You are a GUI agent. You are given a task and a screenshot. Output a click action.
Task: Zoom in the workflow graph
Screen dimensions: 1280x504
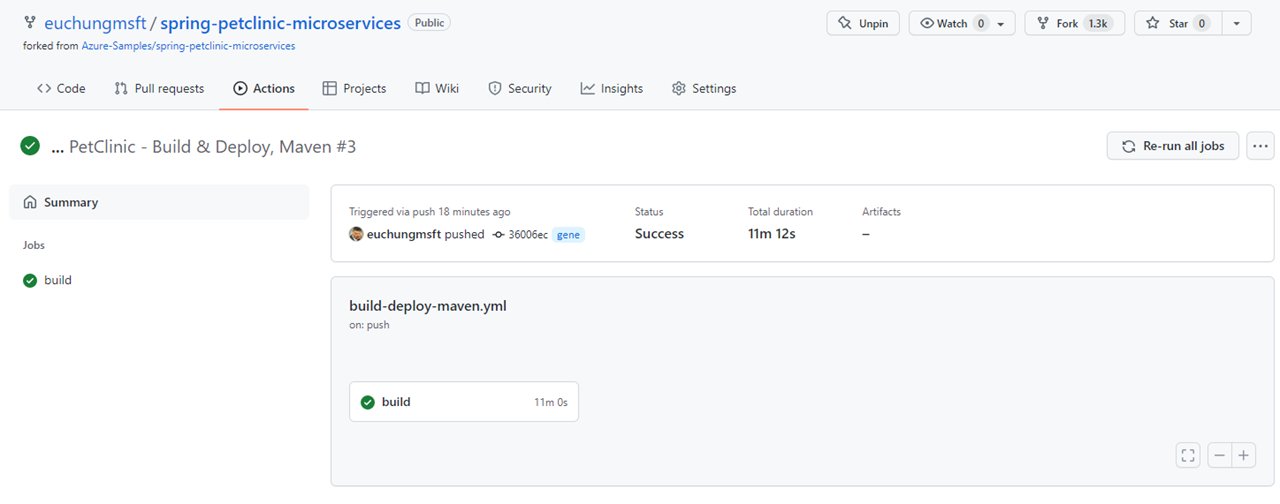click(x=1243, y=455)
